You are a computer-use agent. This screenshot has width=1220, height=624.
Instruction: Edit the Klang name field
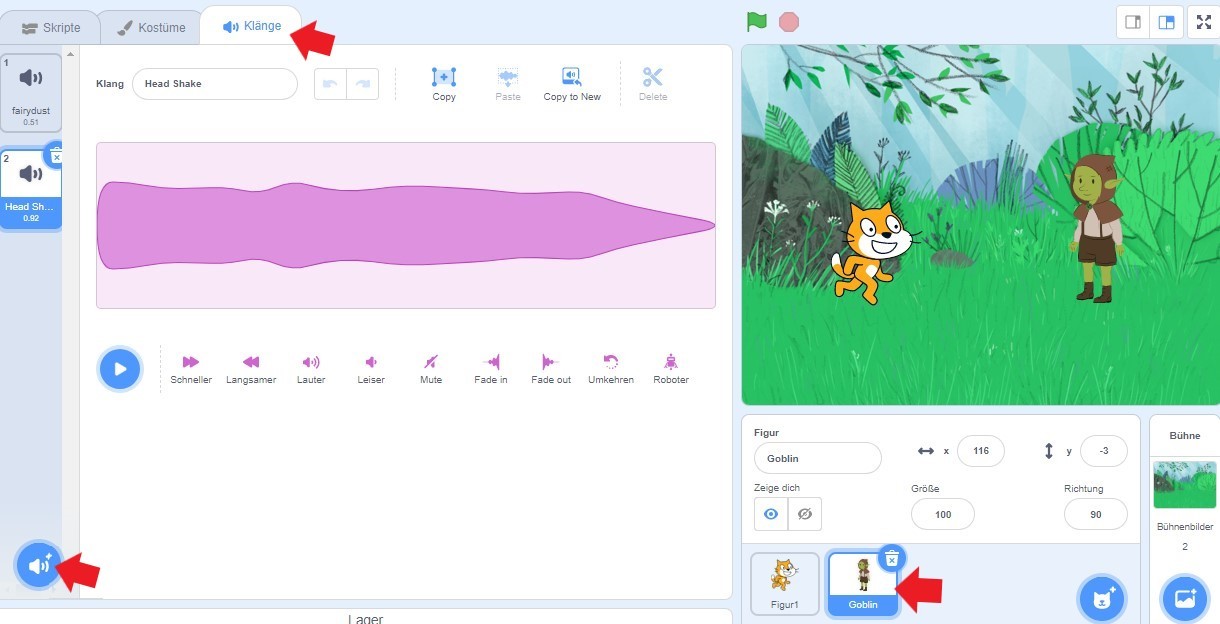point(215,84)
